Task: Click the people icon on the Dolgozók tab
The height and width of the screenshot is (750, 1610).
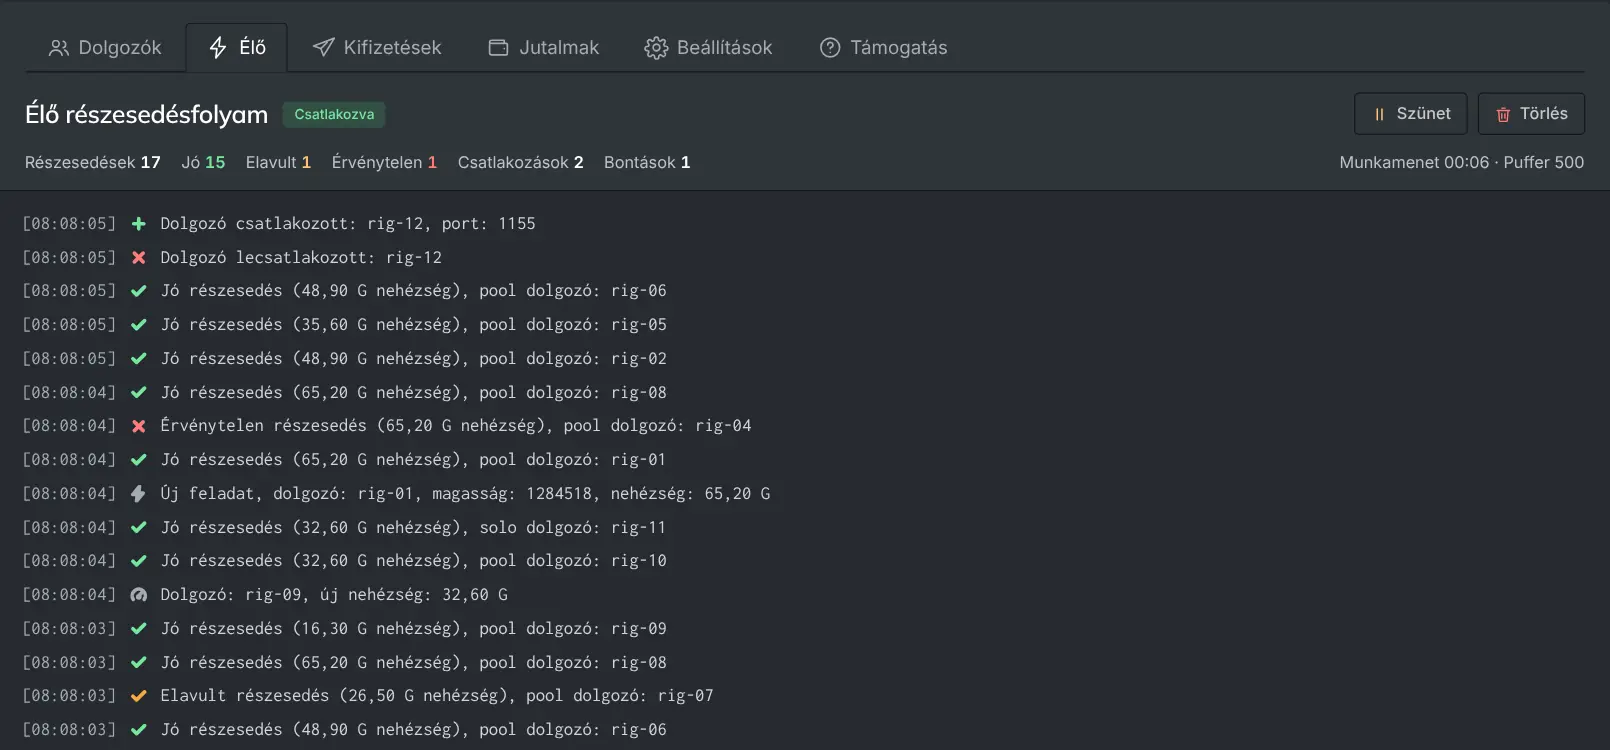Action: click(x=59, y=48)
